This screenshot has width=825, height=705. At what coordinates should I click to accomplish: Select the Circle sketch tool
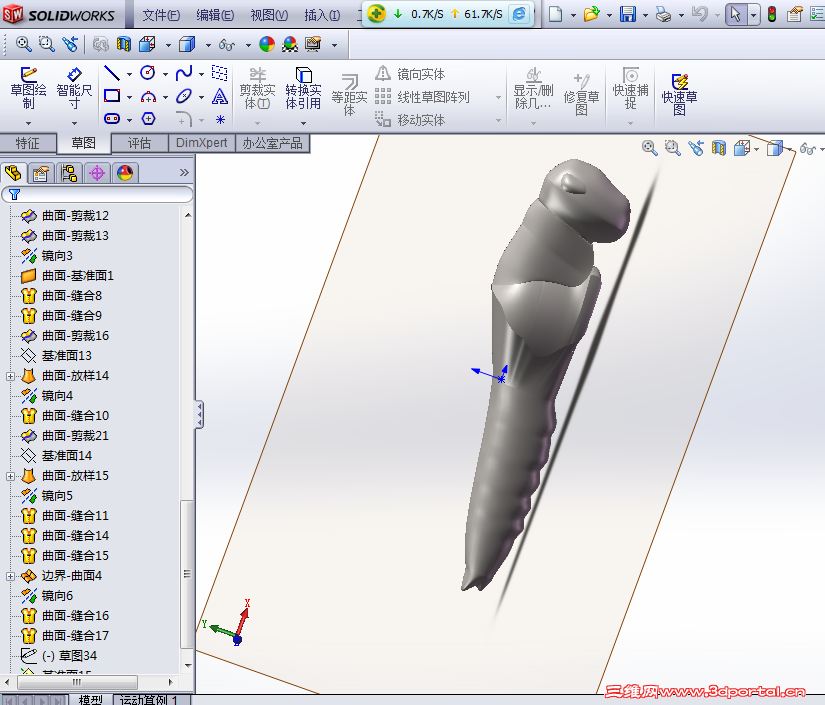149,73
